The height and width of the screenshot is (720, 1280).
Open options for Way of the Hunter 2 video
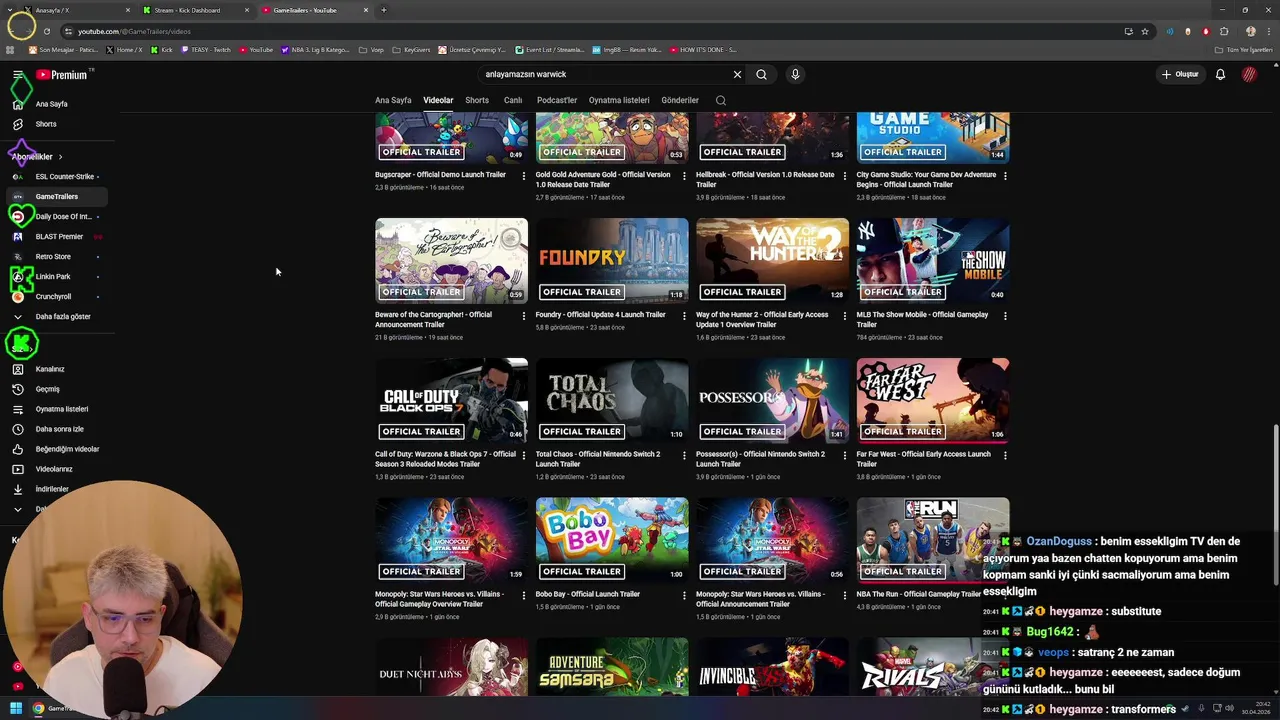click(845, 315)
